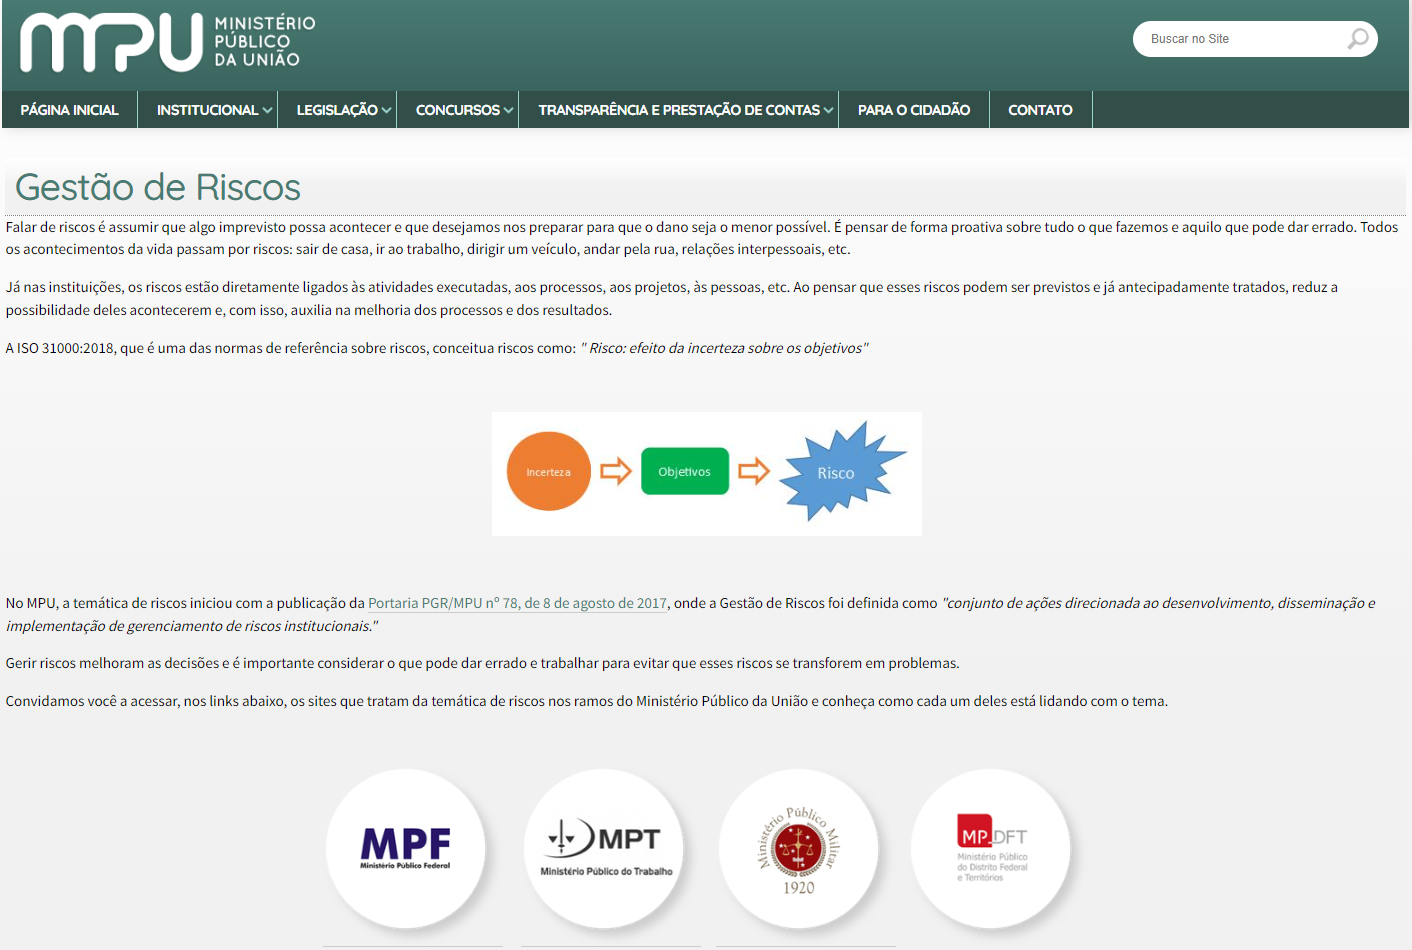Open the MPF circular logo link
This screenshot has height=950, width=1412.
[x=405, y=848]
